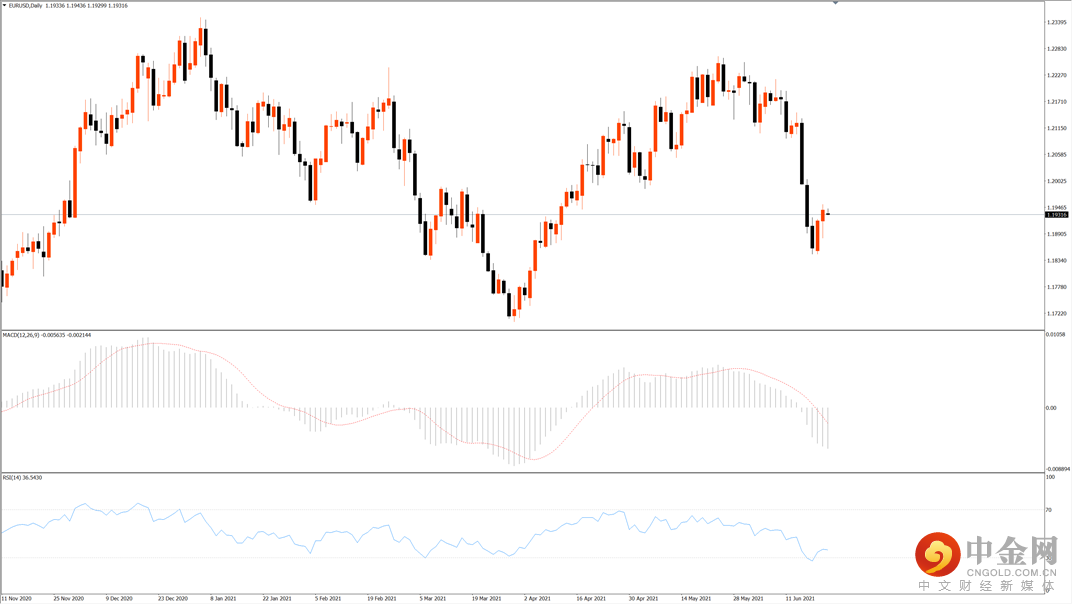The width and height of the screenshot is (1072, 604).
Task: Click the 1.17220 price axis label
Action: [1057, 313]
